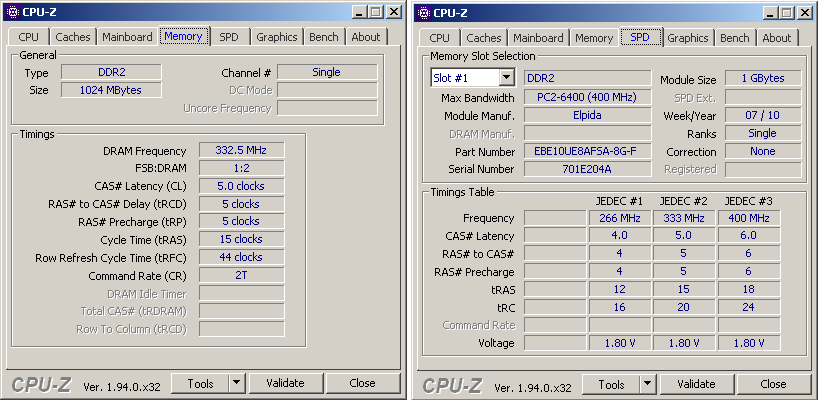Open the Memory tab in right window

tap(594, 38)
